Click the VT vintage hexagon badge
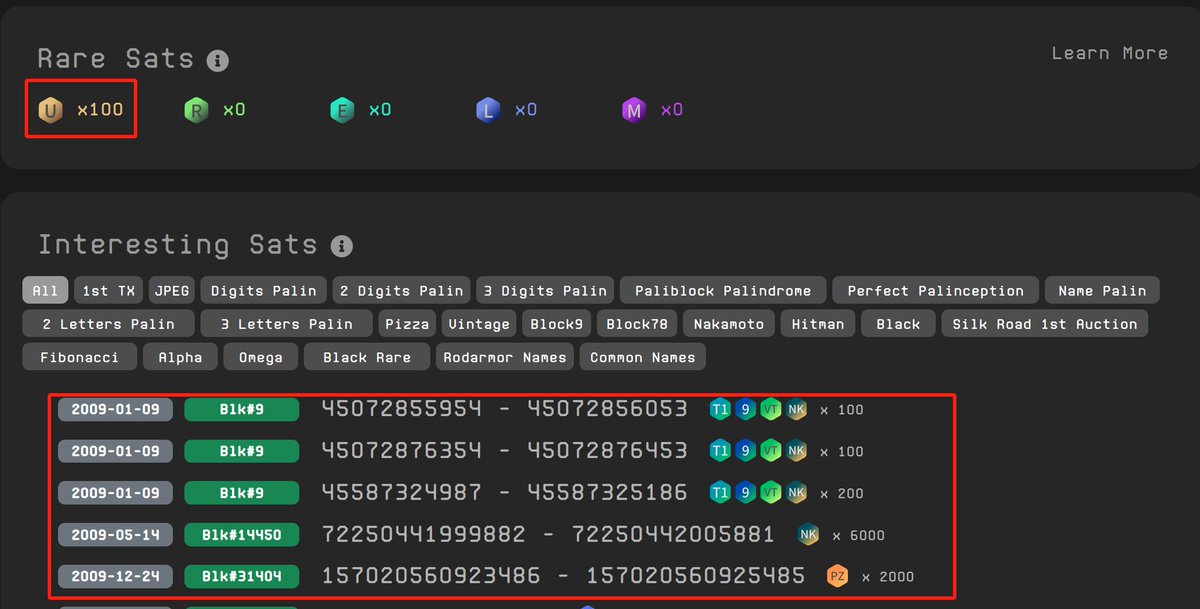Image resolution: width=1200 pixels, height=609 pixels. point(770,409)
